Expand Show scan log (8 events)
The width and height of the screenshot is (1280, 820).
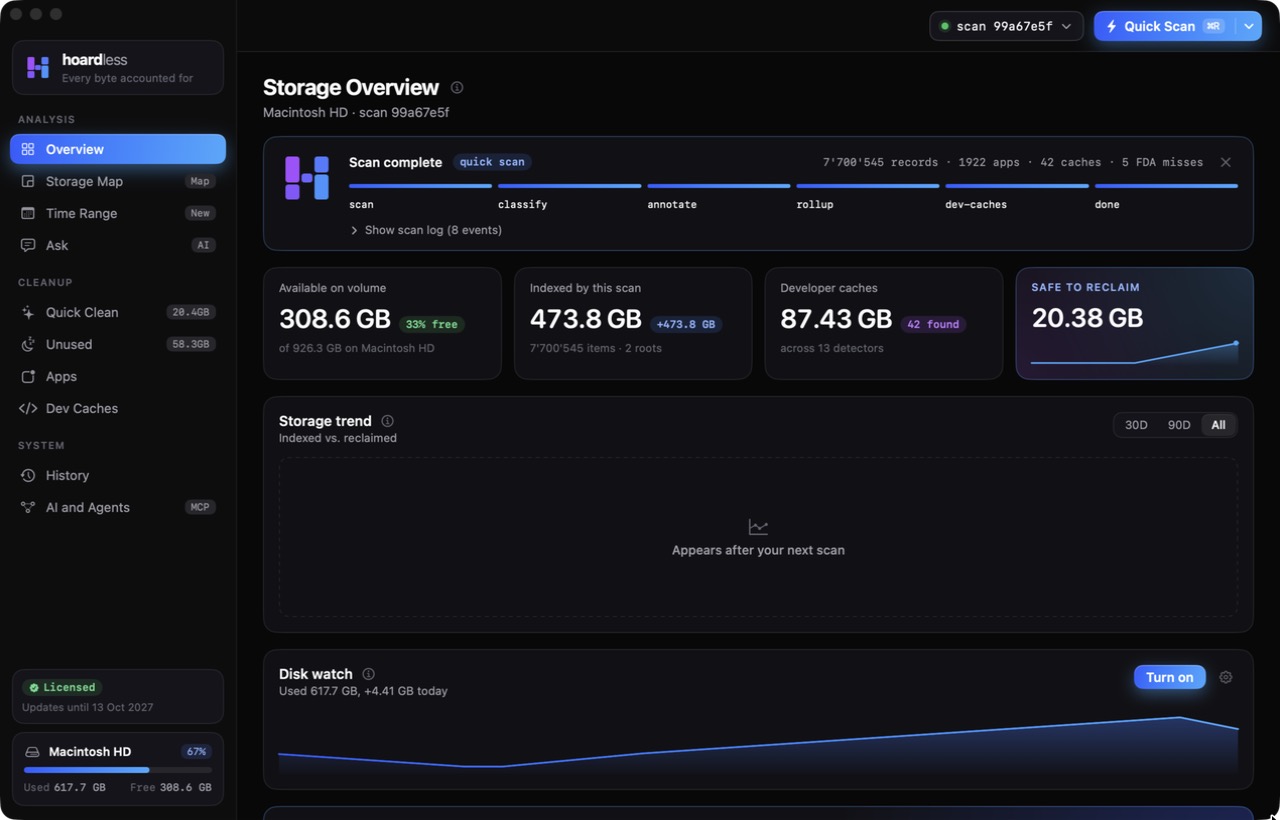[426, 230]
